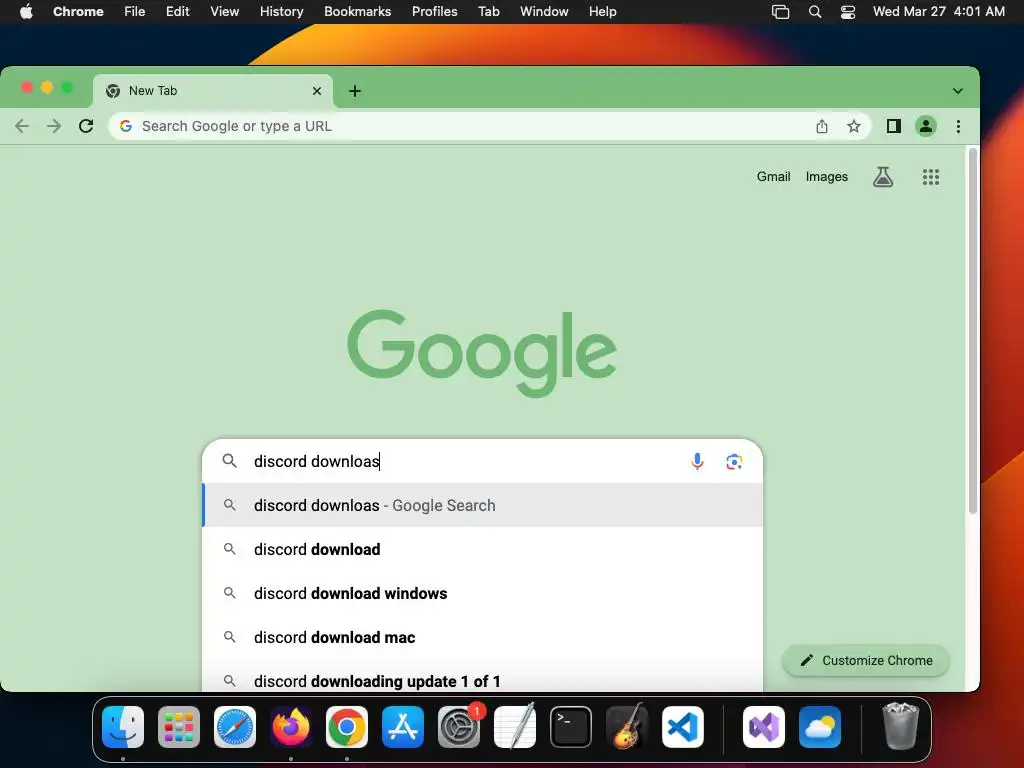
Task: Open Visual Studio Code from the Dock
Action: tap(682, 727)
